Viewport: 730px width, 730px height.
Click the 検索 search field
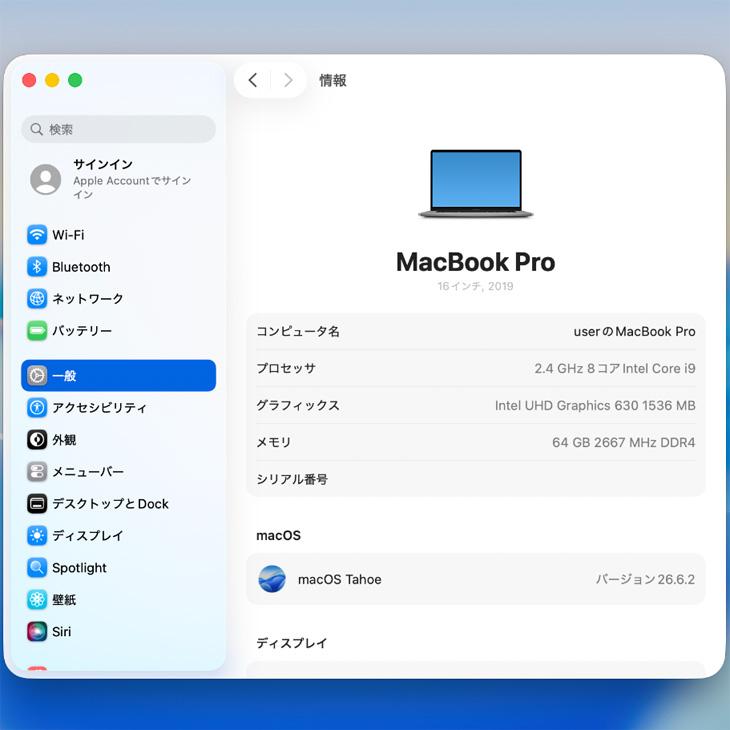[118, 129]
